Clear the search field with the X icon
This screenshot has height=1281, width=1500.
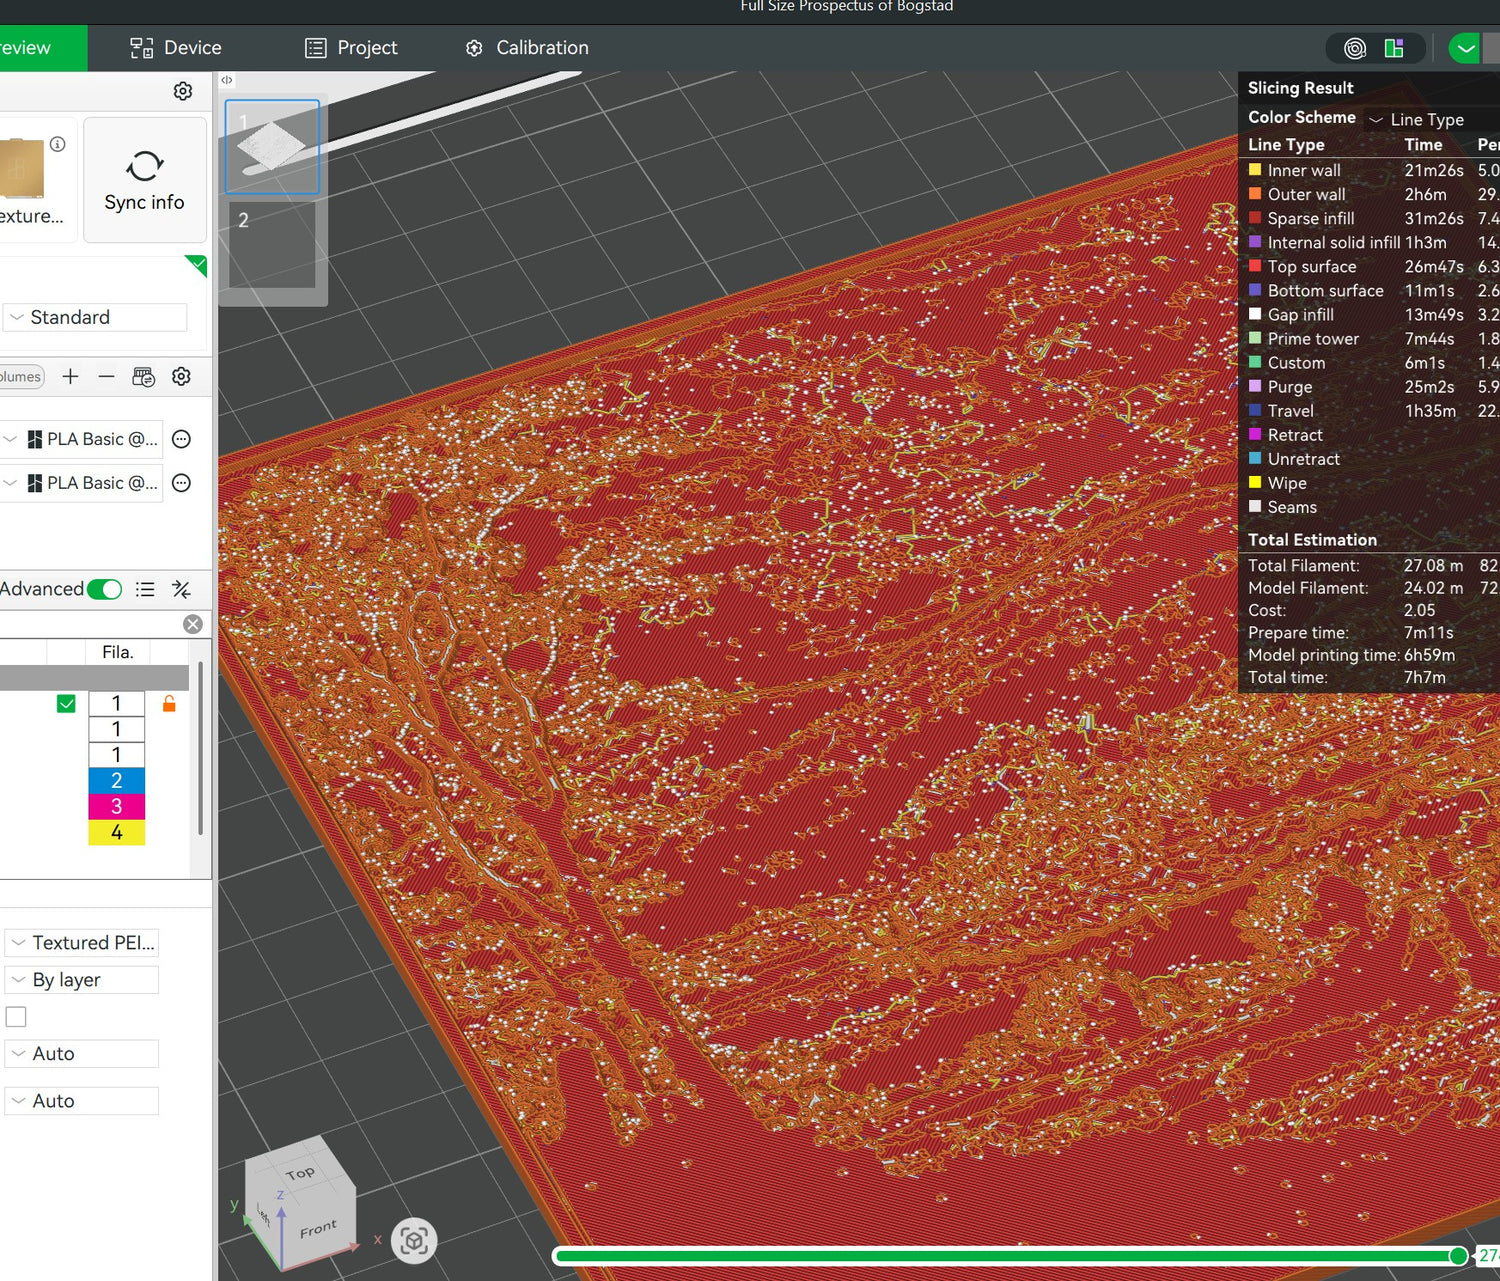click(x=193, y=624)
